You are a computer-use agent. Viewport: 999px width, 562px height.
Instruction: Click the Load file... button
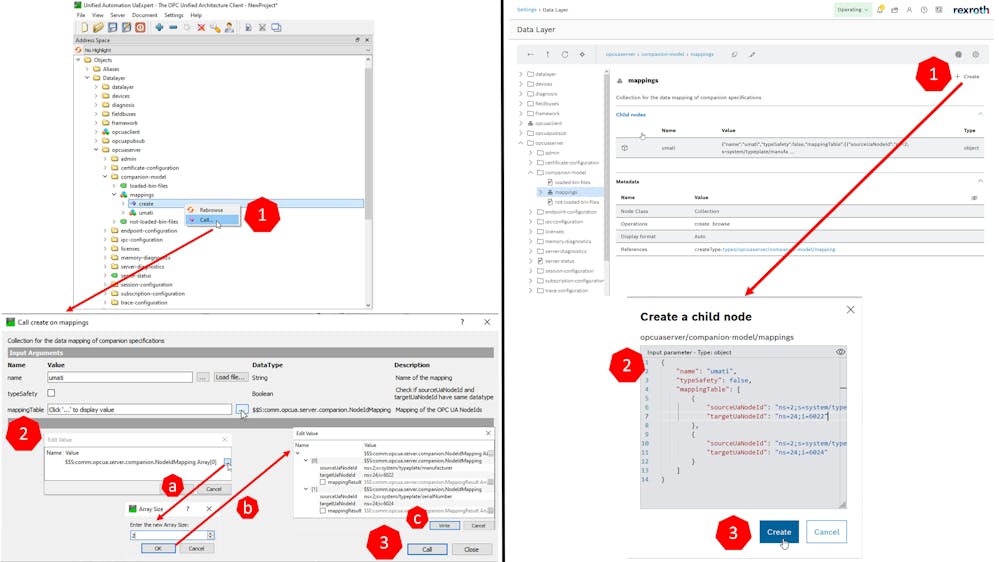pos(230,377)
